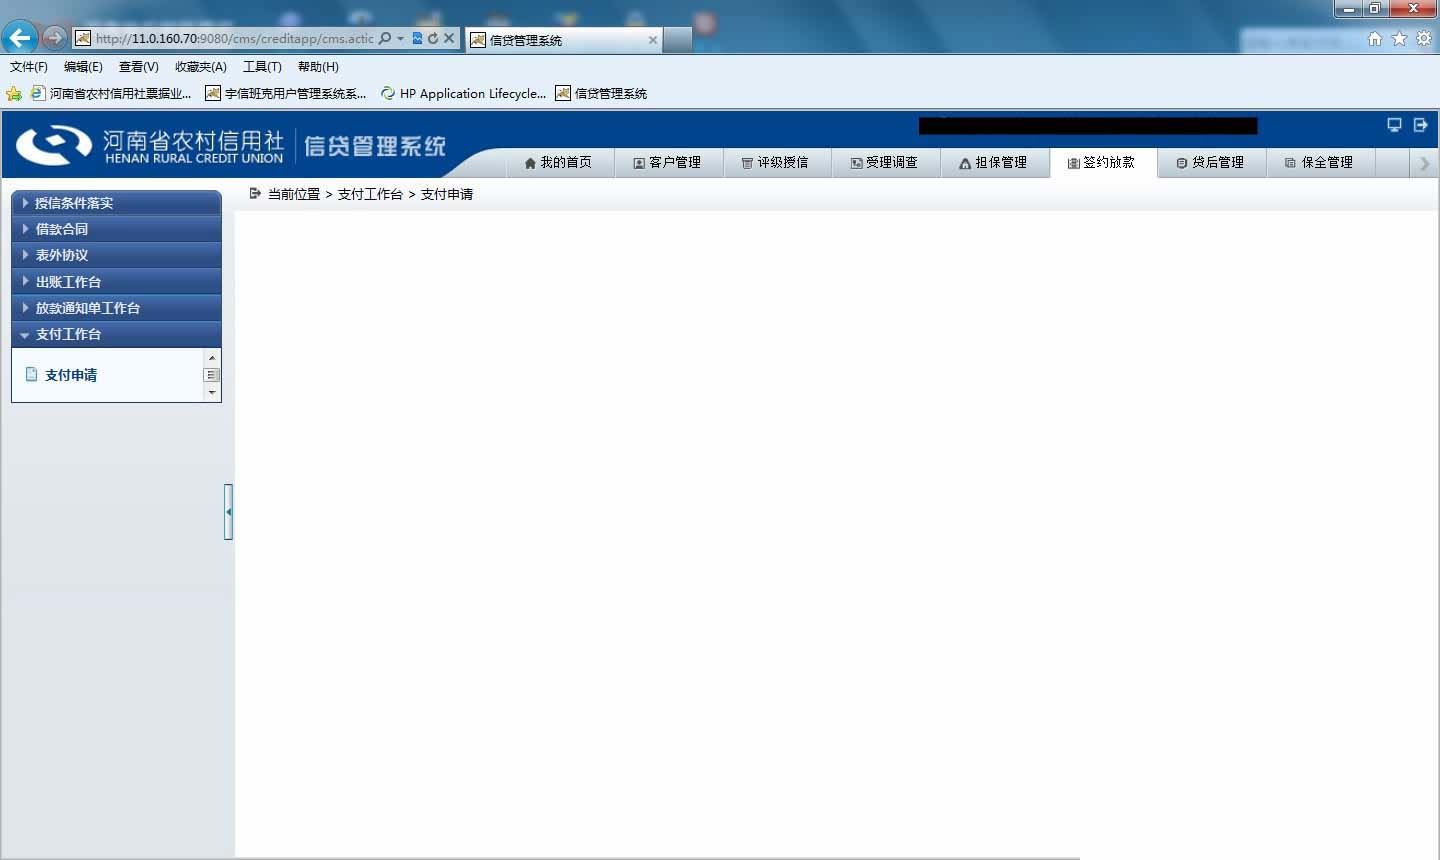Click the sidebar scrollbar down arrow
Screen dimensions: 1440x860
211,393
